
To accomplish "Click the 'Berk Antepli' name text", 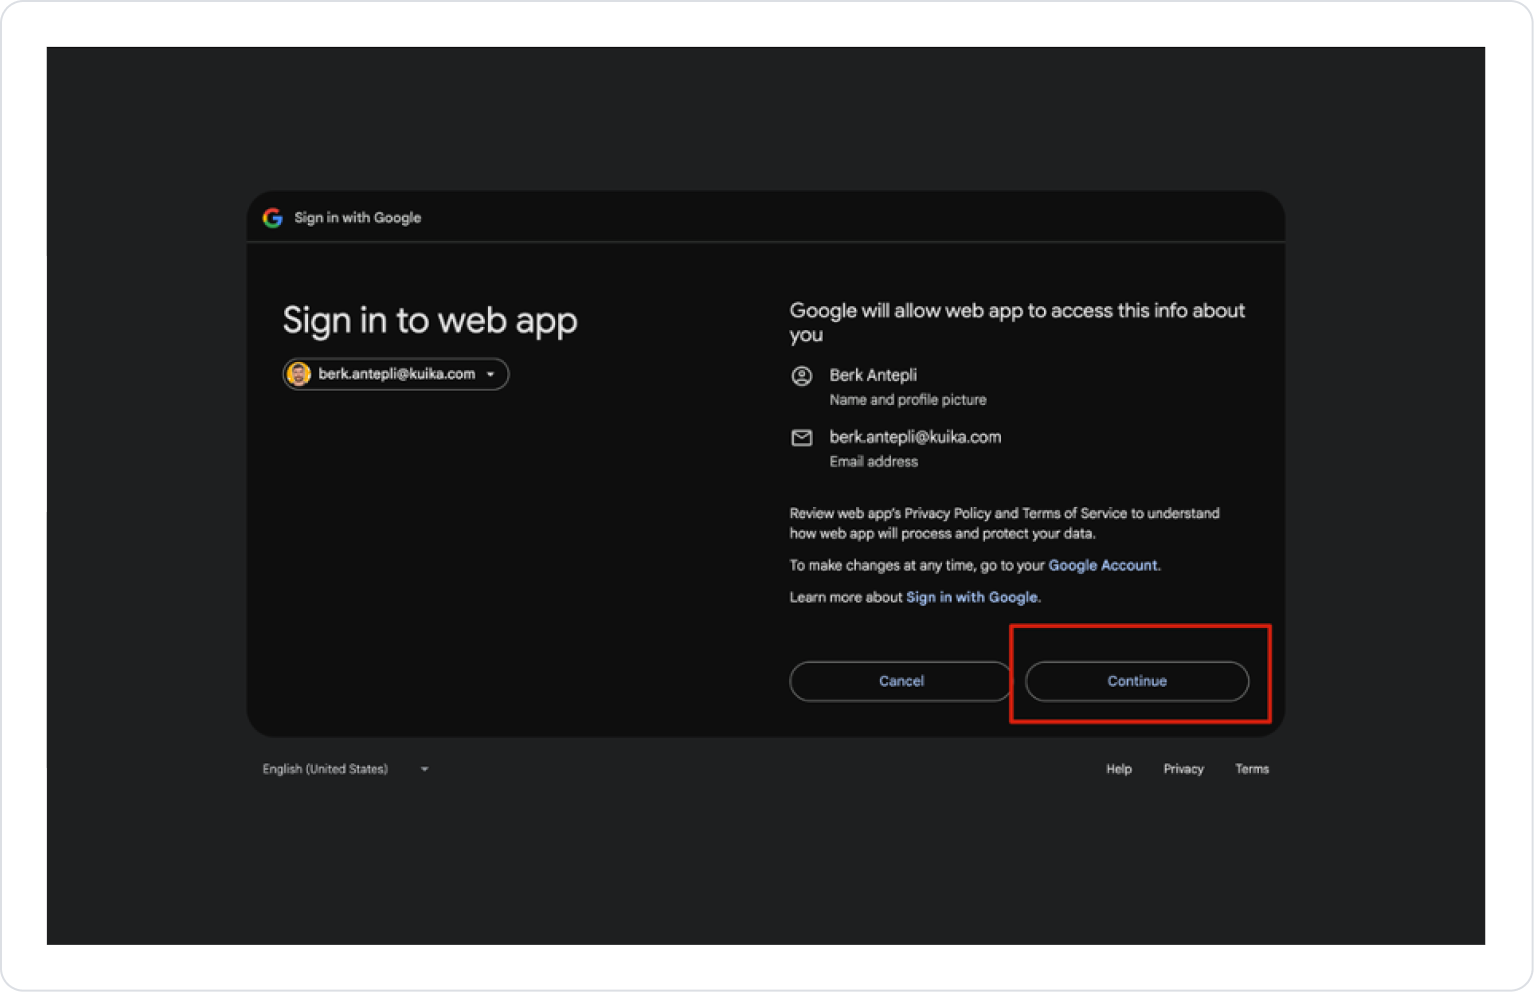I will point(873,375).
